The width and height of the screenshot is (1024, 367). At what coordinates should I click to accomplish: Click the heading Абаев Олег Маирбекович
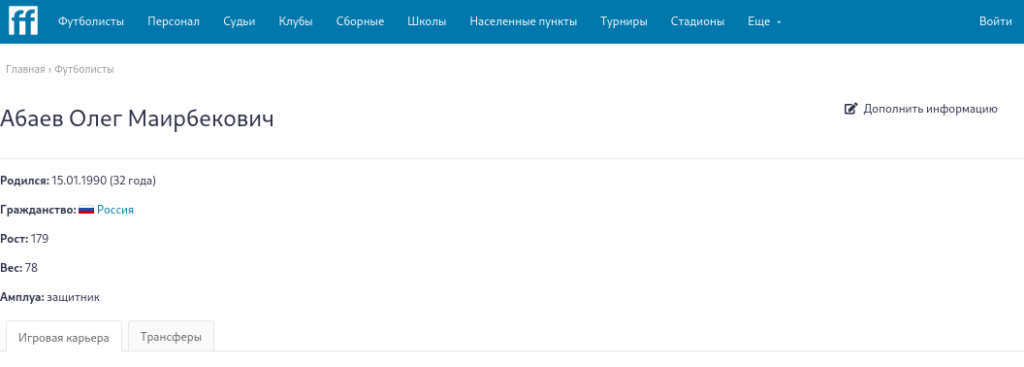[x=137, y=119]
